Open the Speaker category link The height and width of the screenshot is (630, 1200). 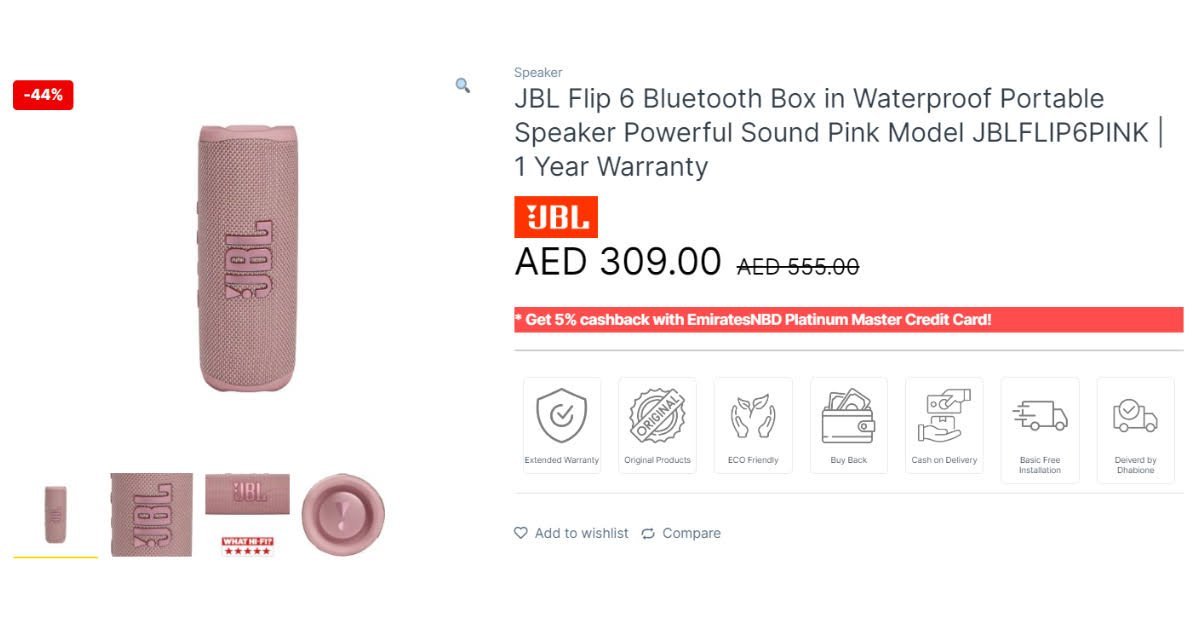click(x=538, y=72)
